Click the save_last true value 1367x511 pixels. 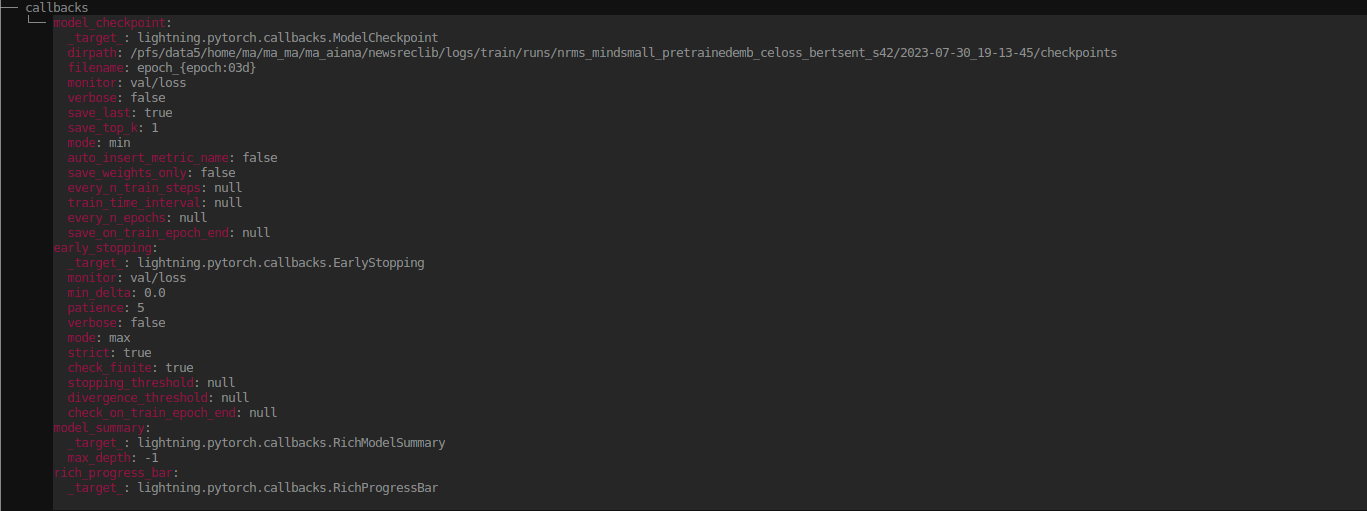coord(158,113)
